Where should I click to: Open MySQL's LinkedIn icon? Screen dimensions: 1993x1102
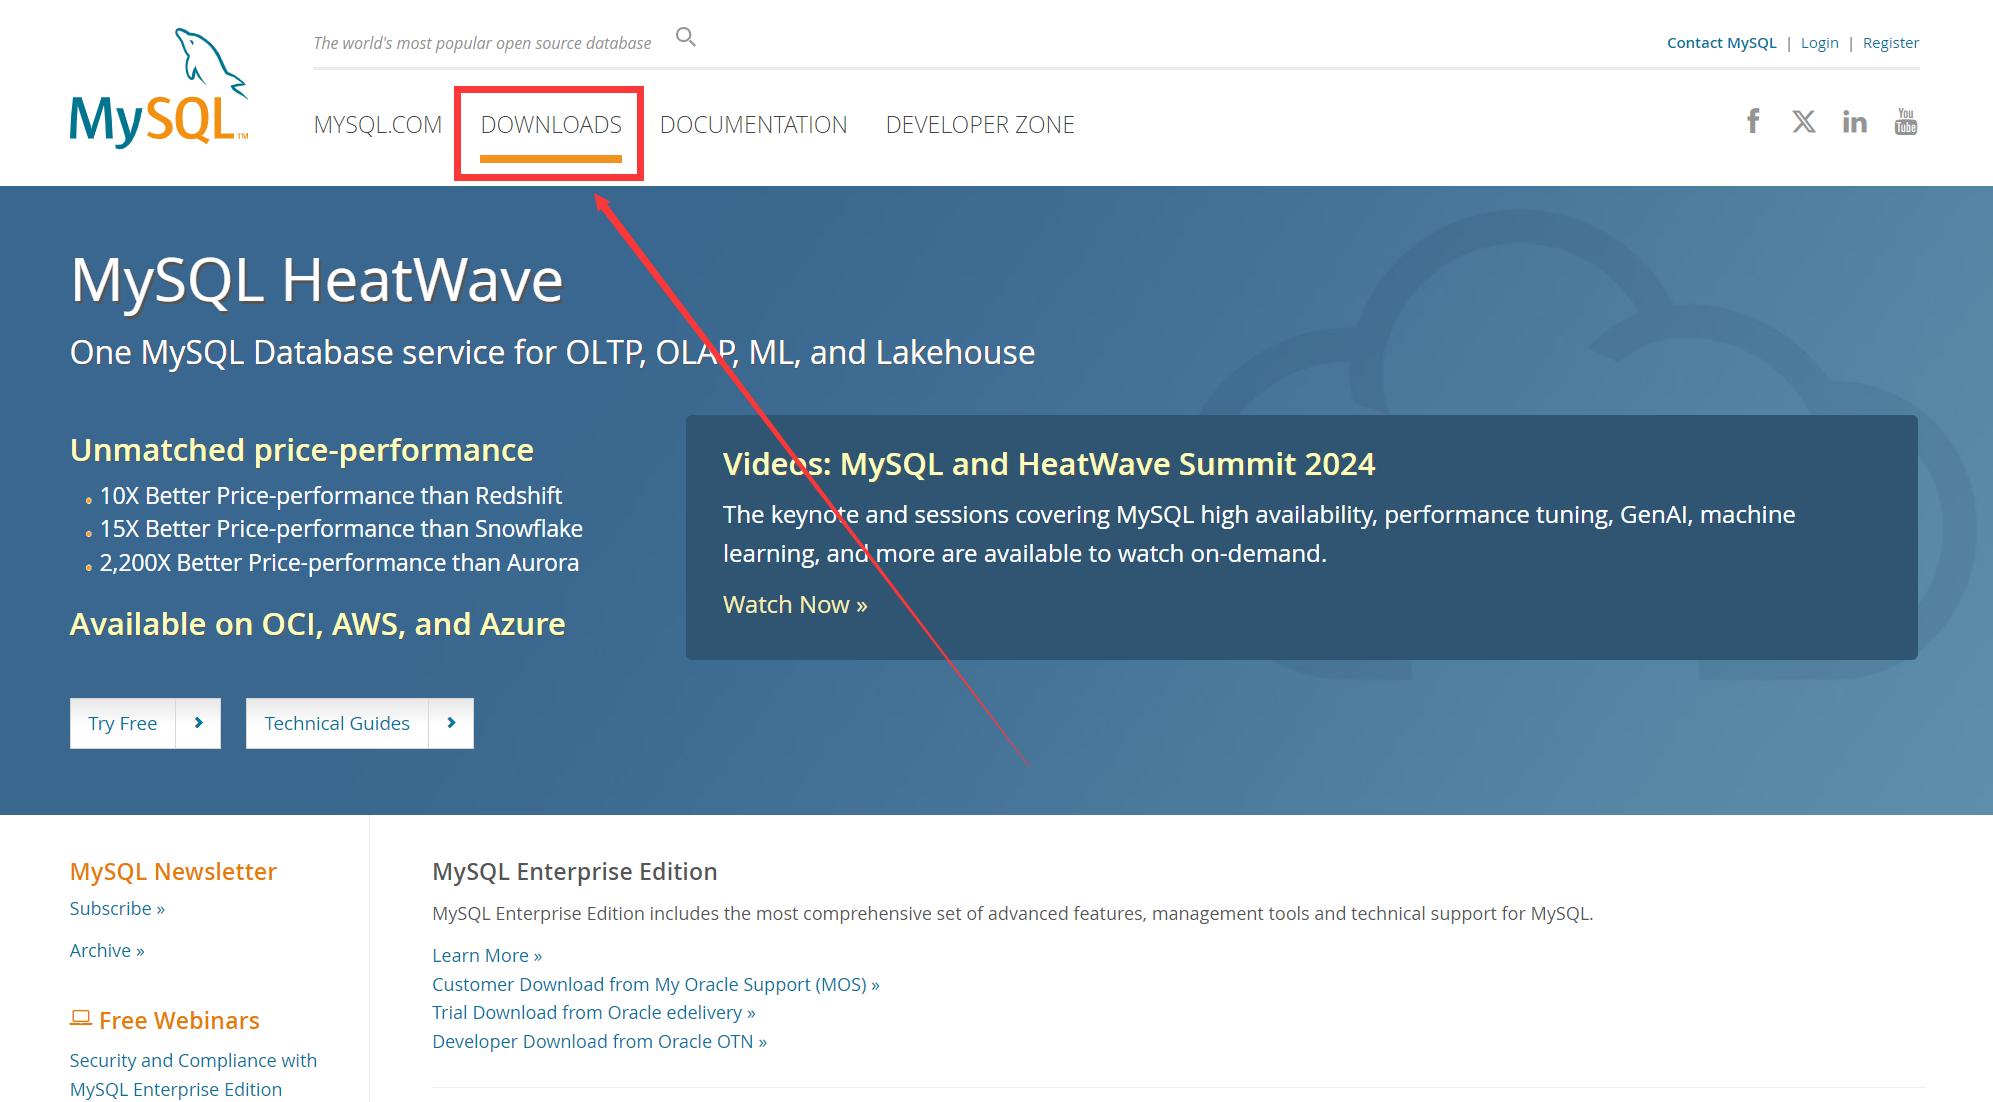point(1855,121)
